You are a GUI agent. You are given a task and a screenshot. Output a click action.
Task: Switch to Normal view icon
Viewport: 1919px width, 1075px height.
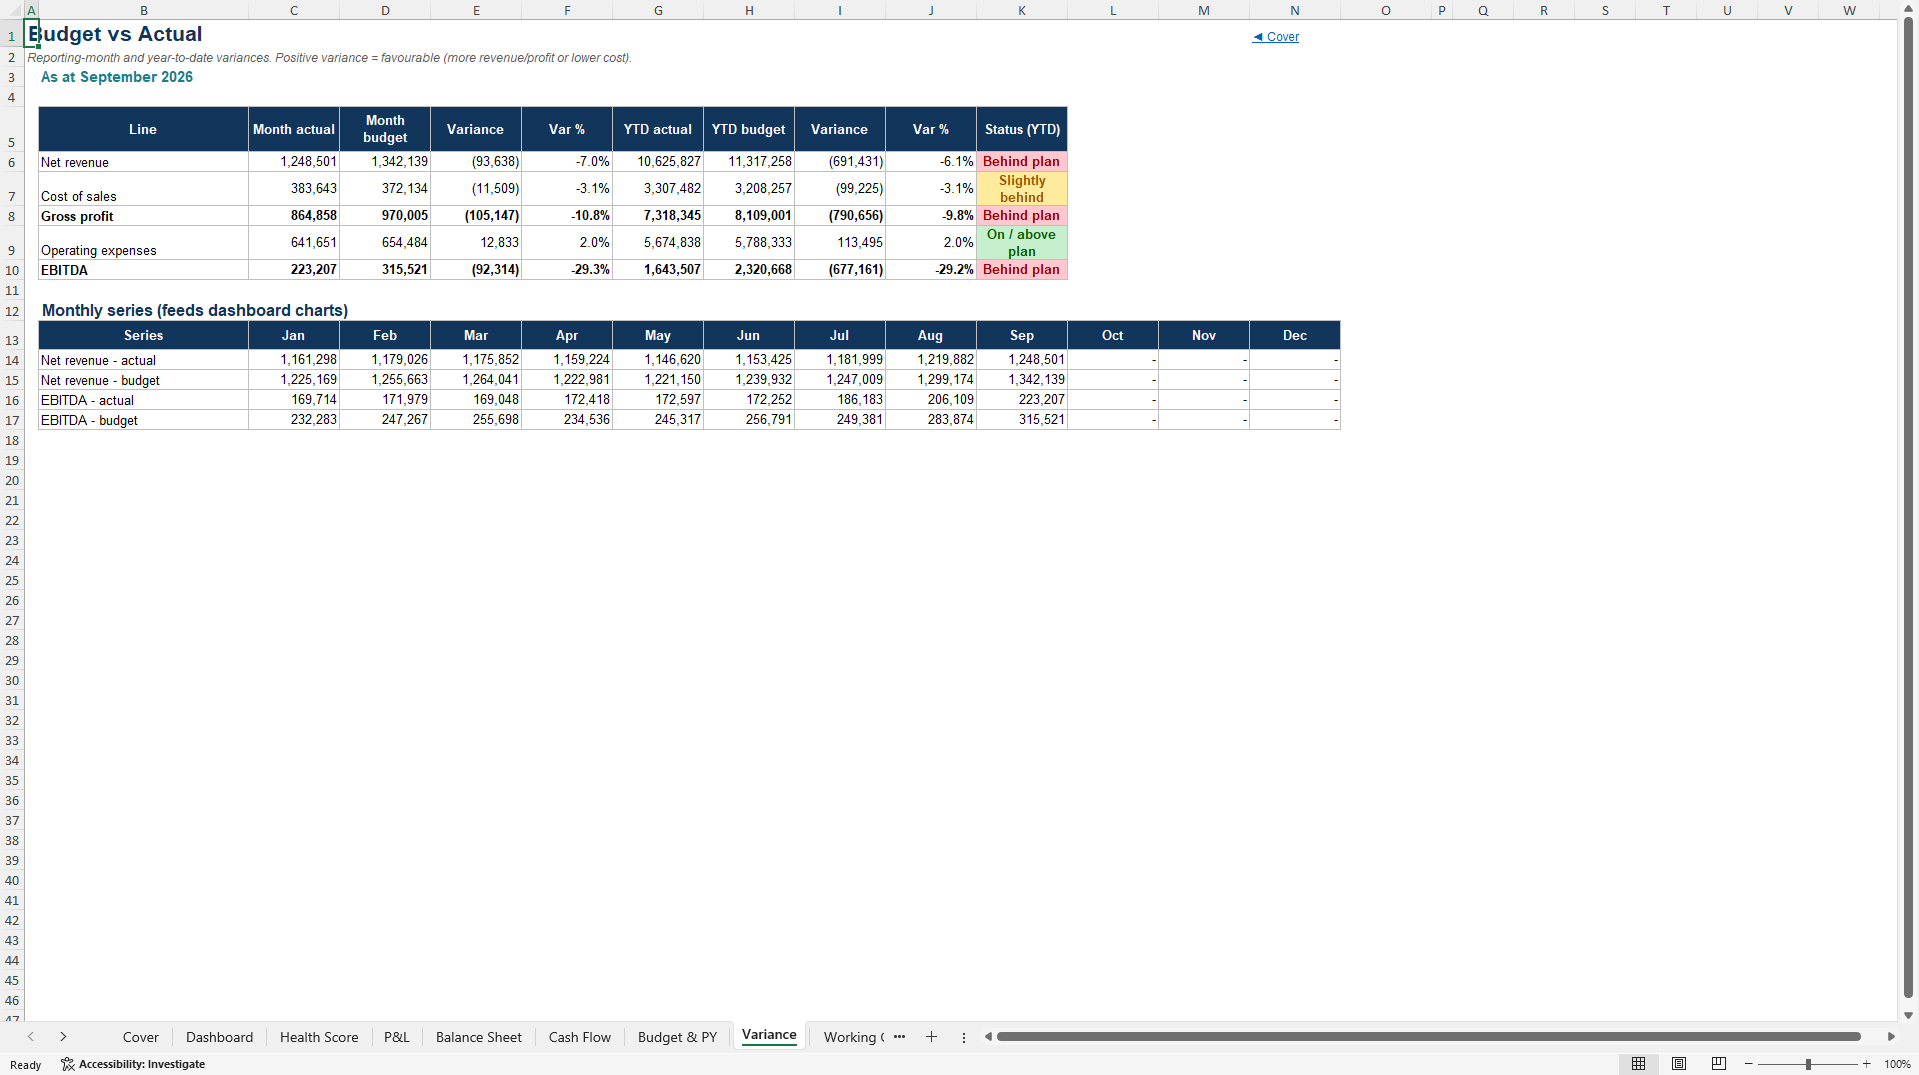1638,1064
